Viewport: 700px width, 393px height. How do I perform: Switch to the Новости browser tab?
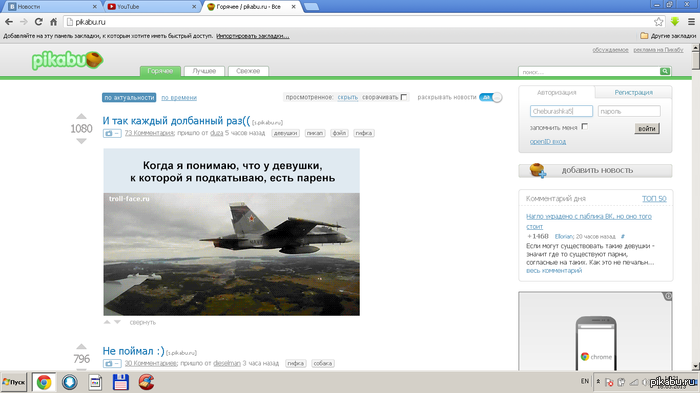coord(52,7)
